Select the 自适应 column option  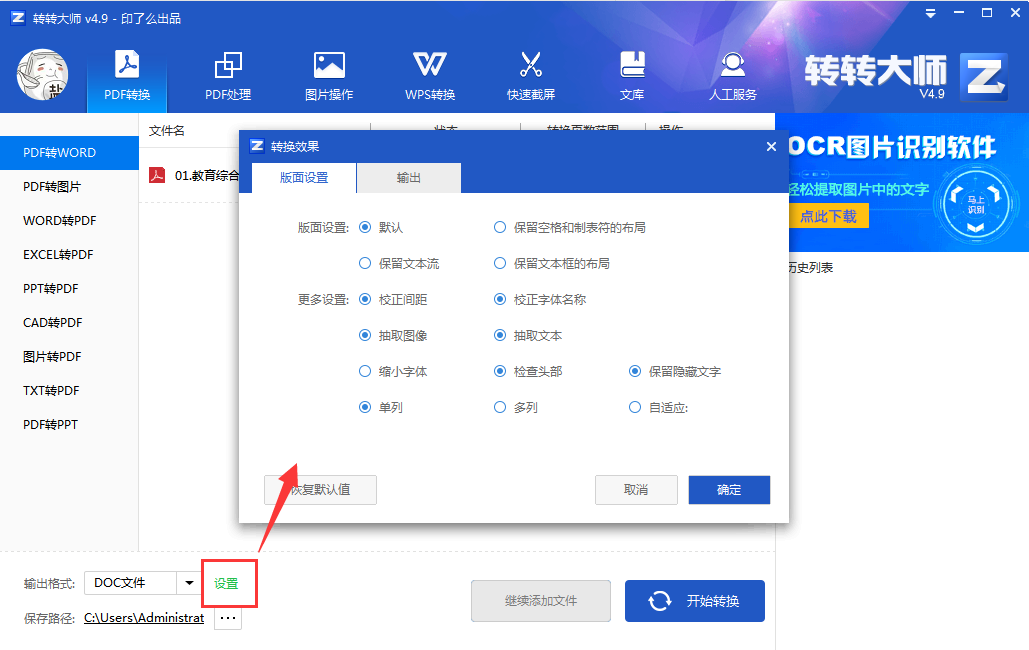tap(635, 407)
